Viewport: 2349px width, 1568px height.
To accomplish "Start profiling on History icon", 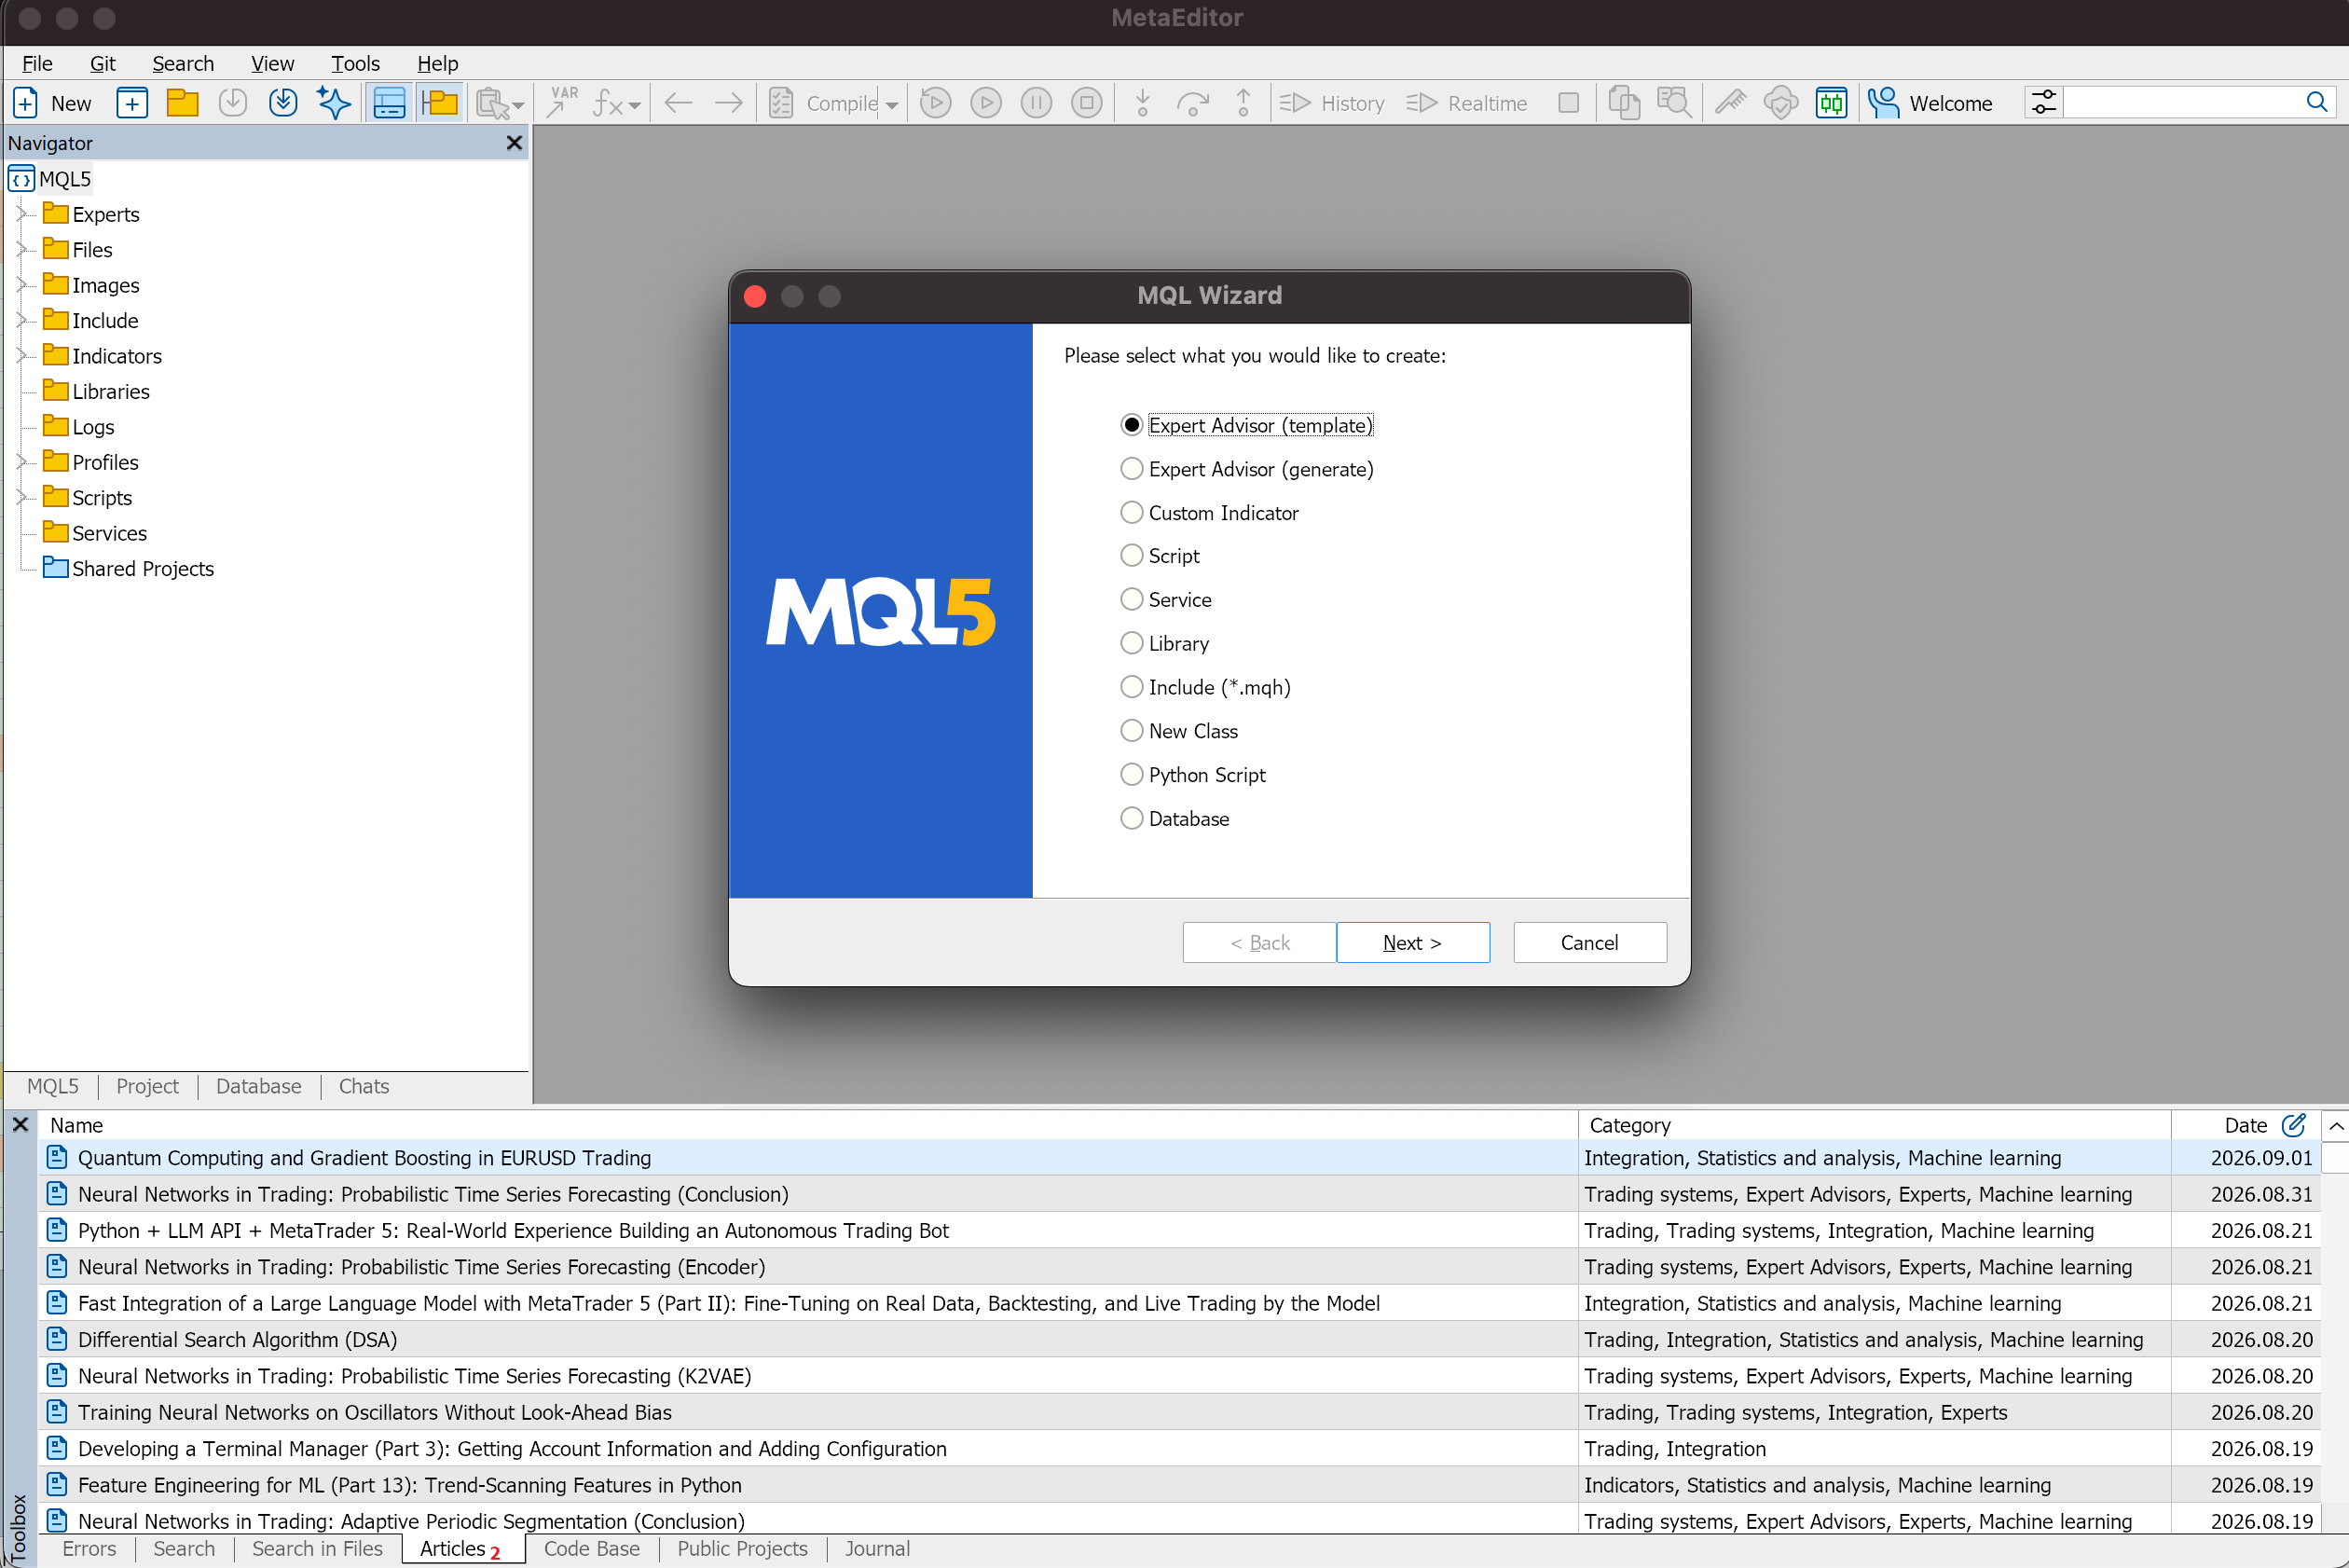I will pos(1296,103).
